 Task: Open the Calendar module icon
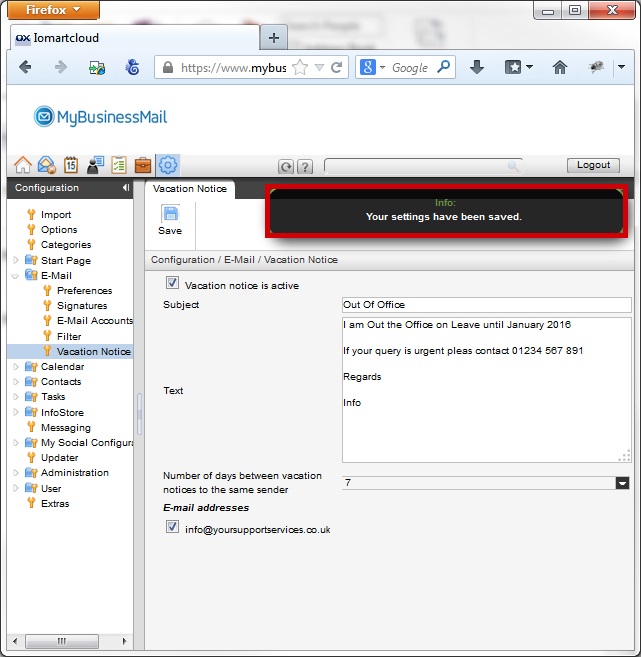pos(71,166)
